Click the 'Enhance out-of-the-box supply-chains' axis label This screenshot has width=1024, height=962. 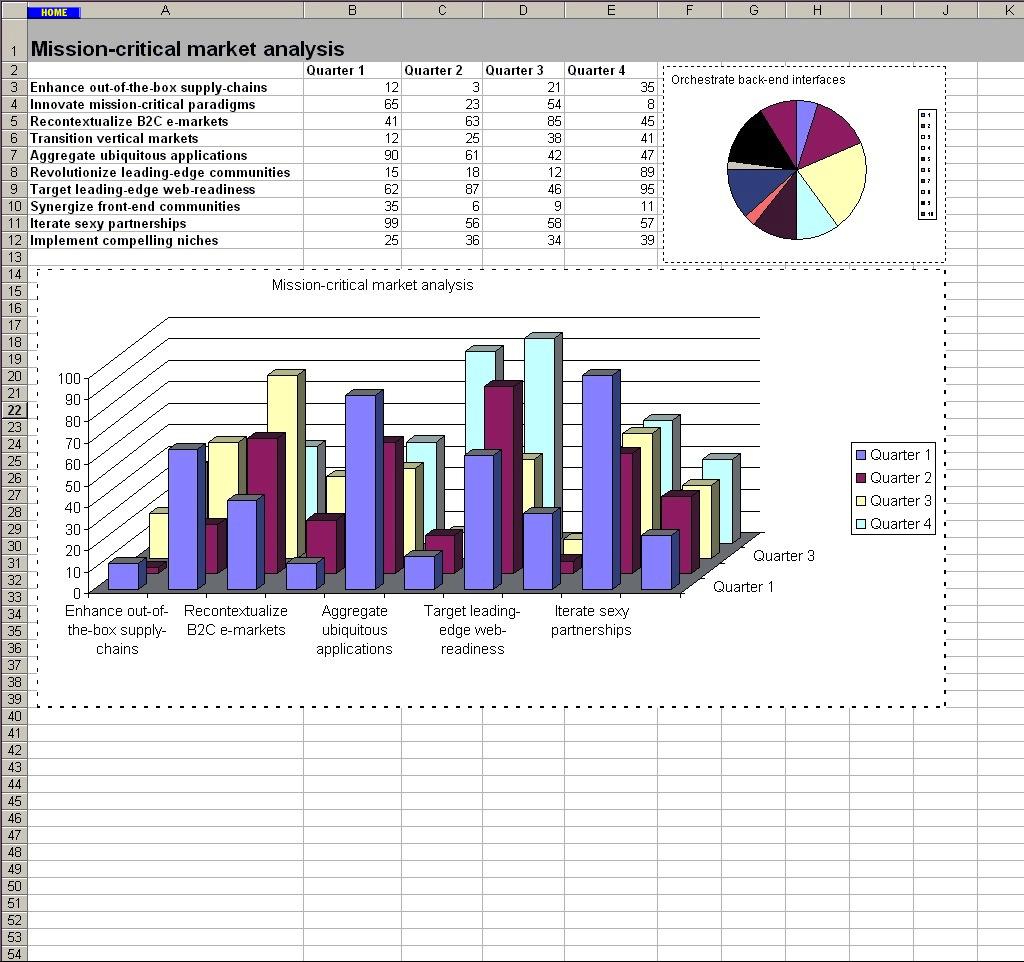point(117,630)
